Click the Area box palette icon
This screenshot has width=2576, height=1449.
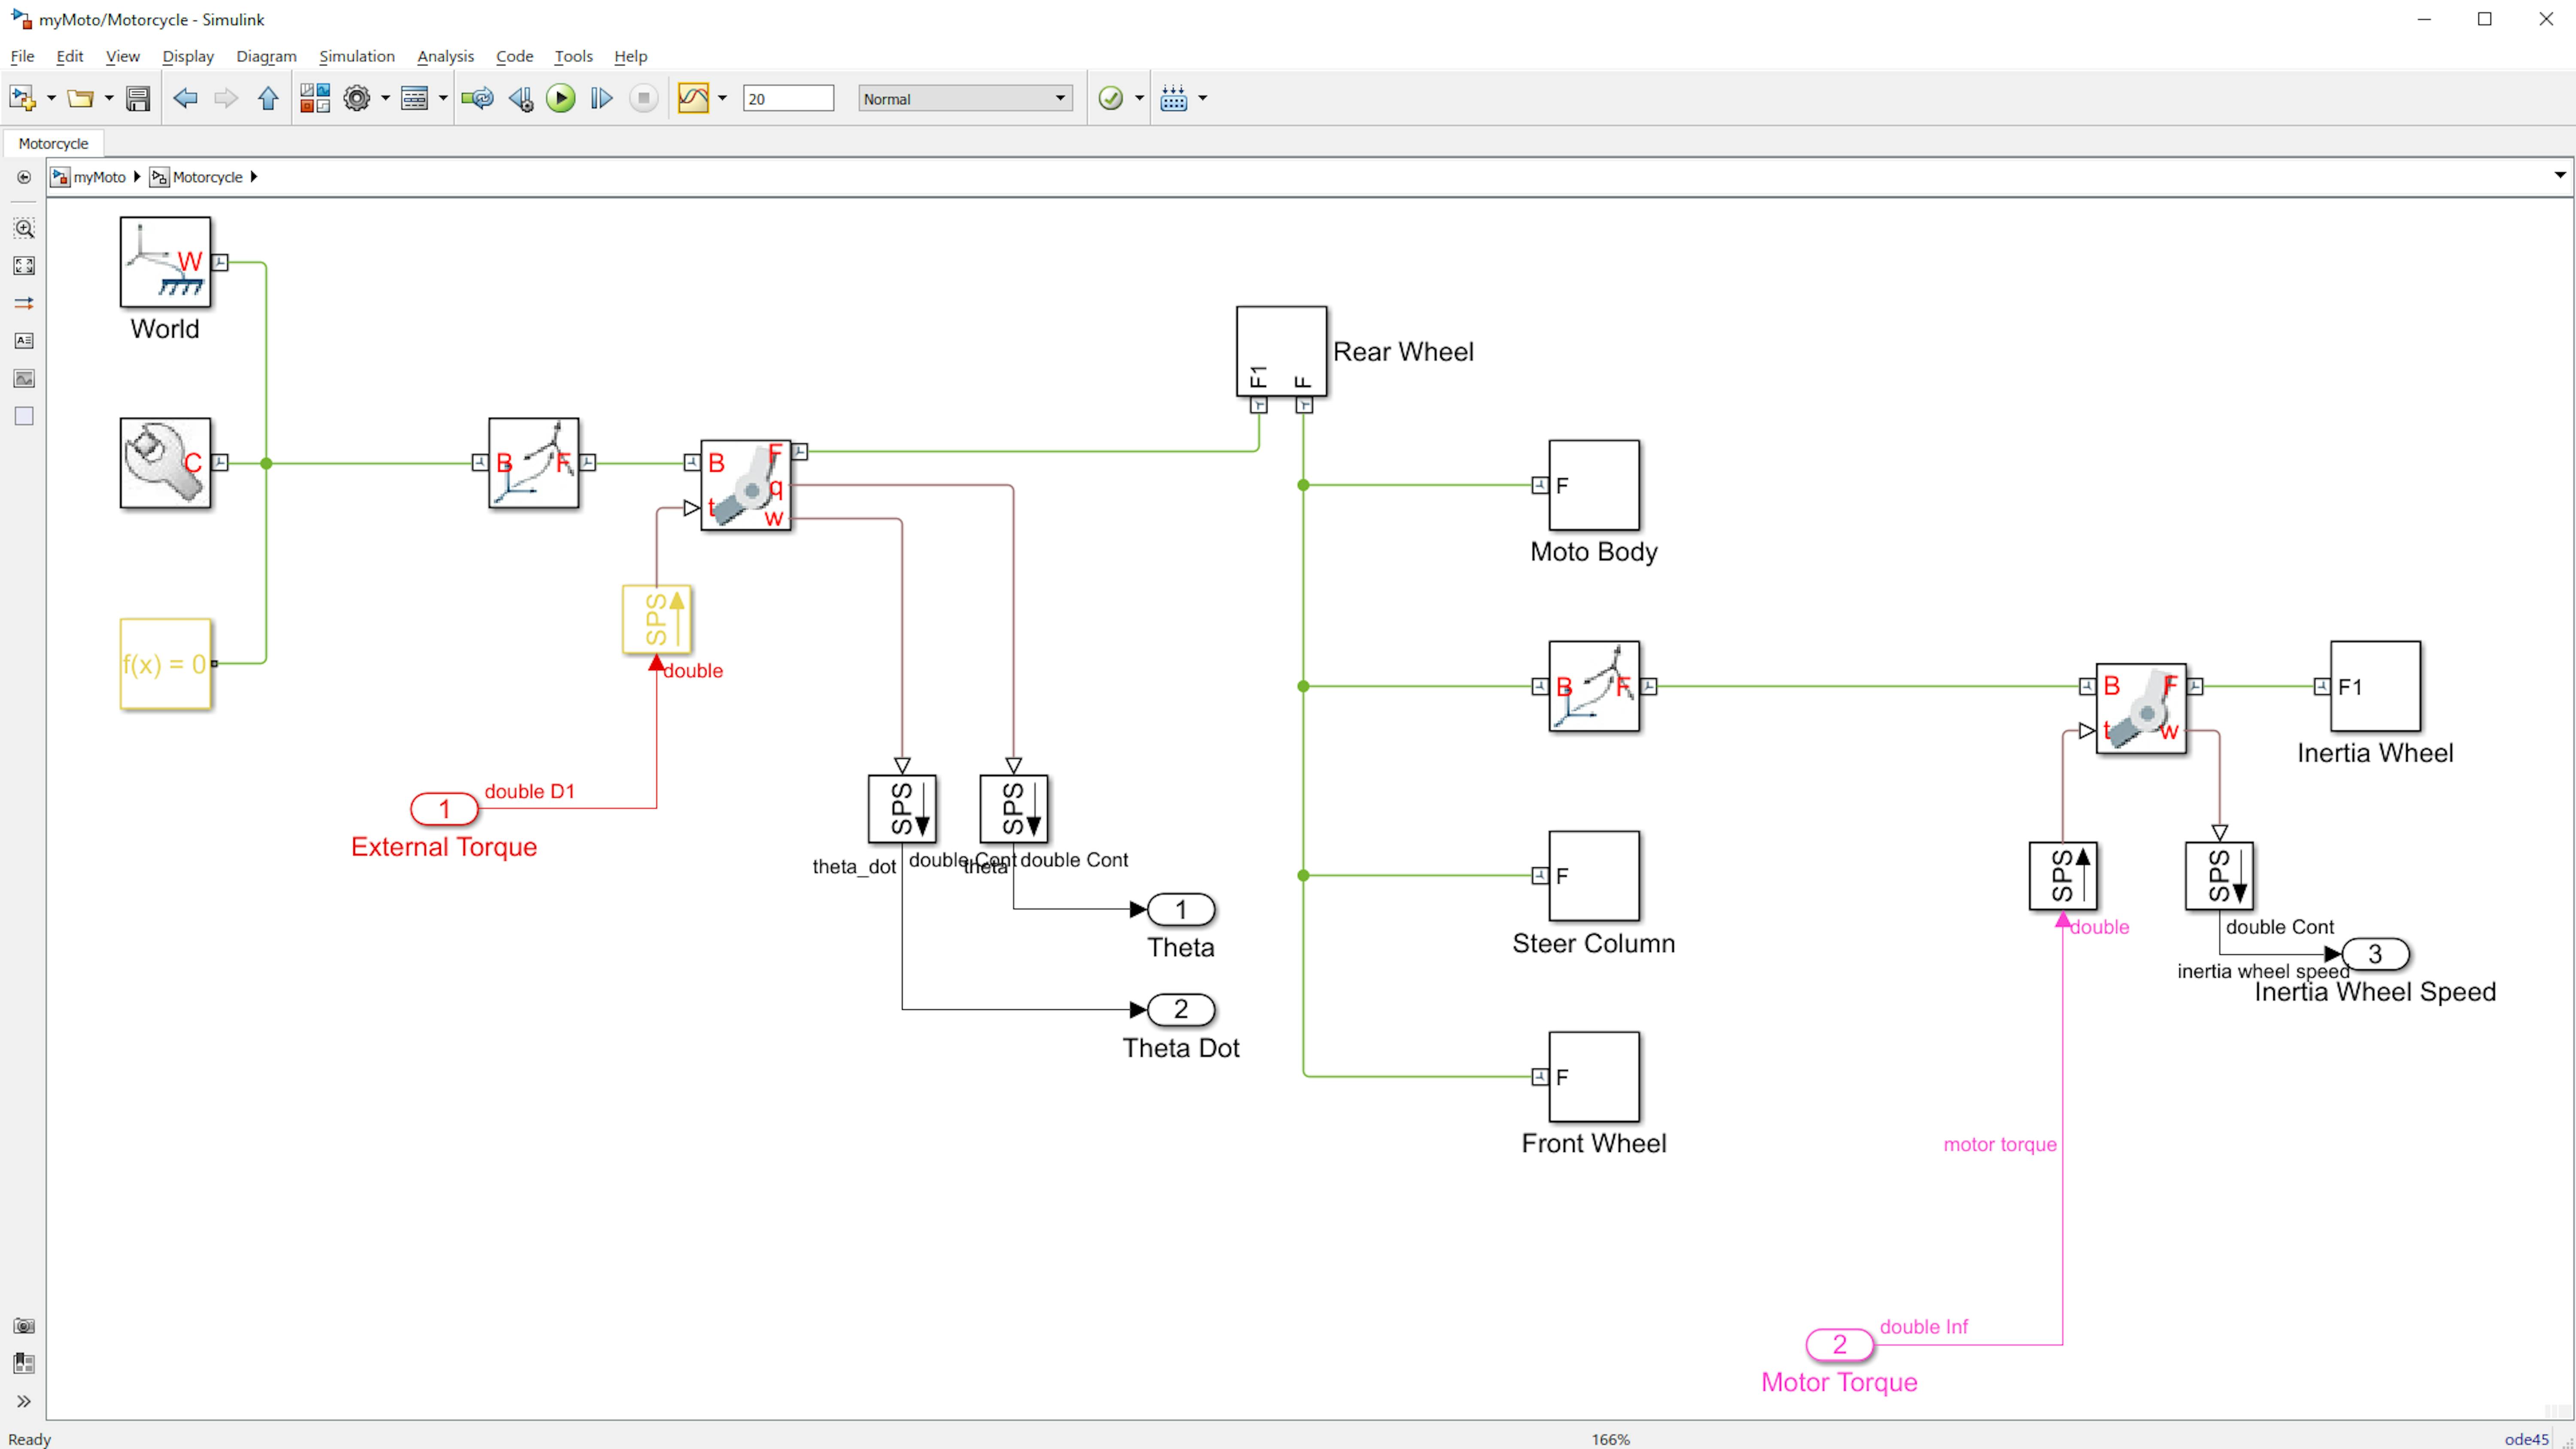[x=24, y=416]
